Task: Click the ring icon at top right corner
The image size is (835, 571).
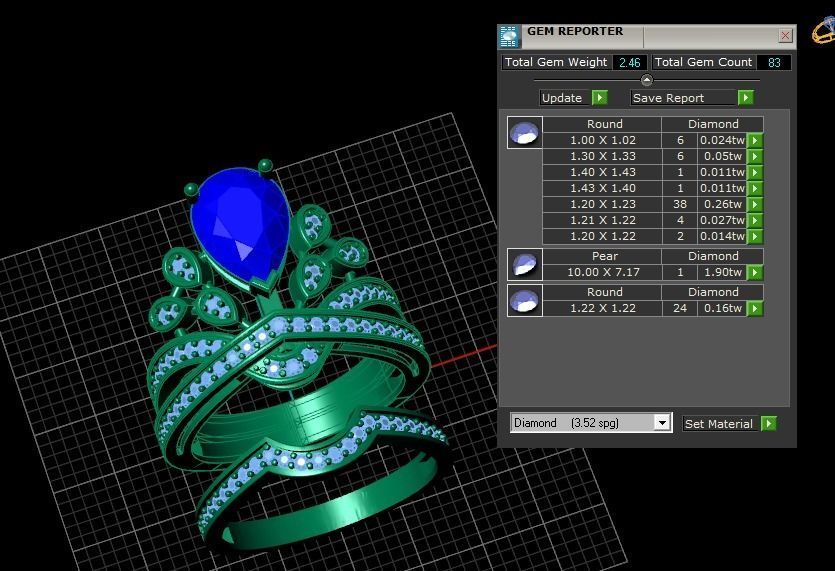Action: (823, 29)
